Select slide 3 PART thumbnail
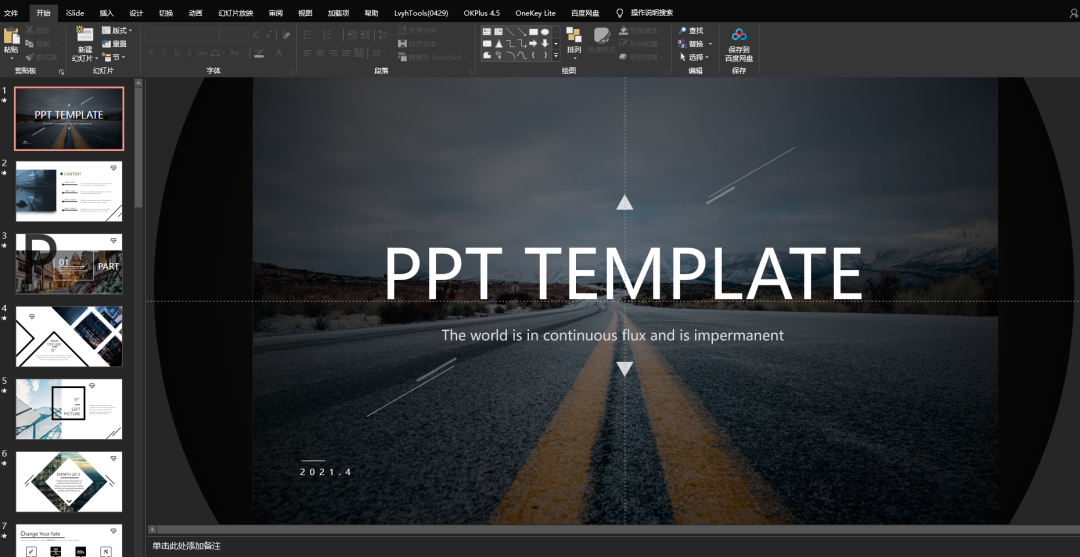 pyautogui.click(x=69, y=264)
